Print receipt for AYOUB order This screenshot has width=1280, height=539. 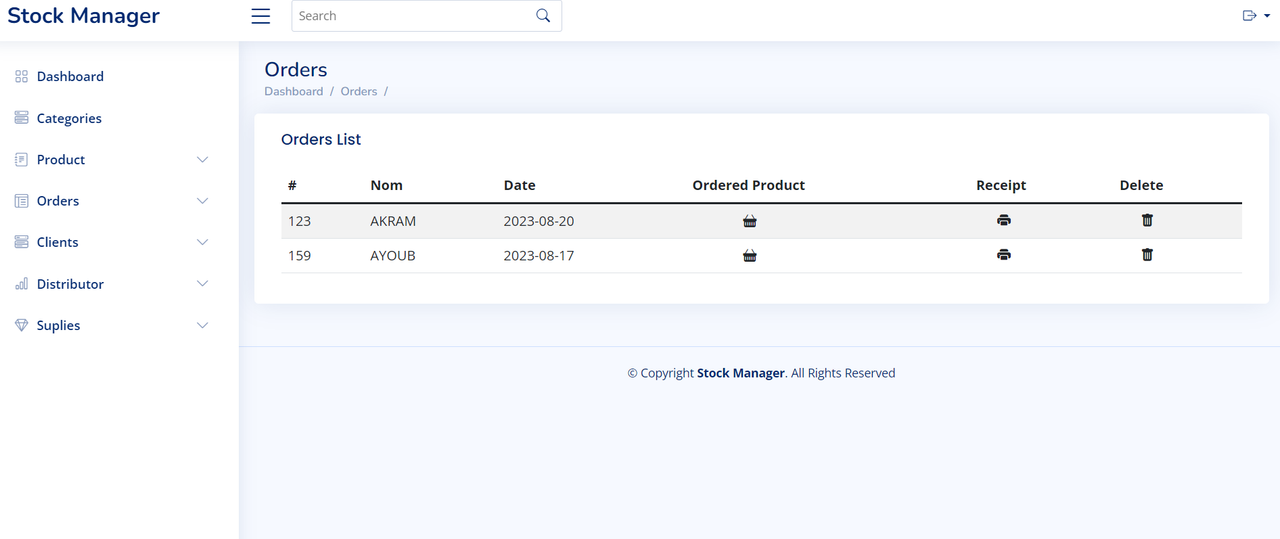click(x=1004, y=255)
